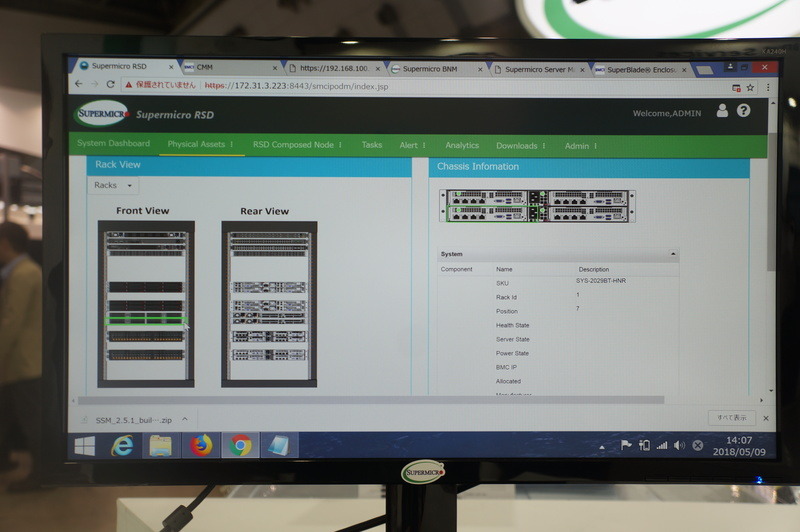Click the rear view rack image
The width and height of the screenshot is (800, 532).
point(269,304)
